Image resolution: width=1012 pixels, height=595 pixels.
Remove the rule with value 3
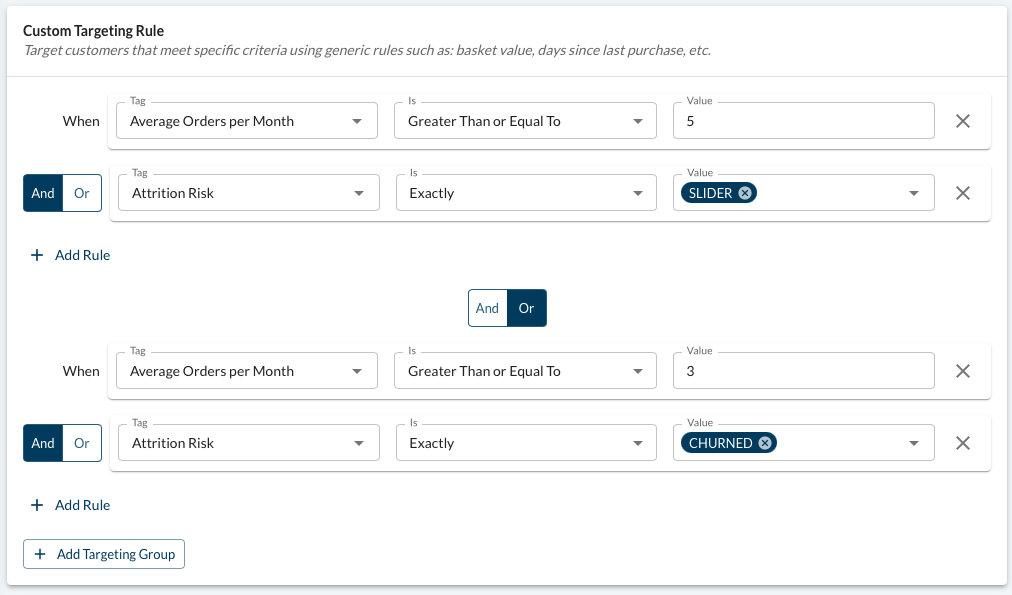[x=963, y=371]
